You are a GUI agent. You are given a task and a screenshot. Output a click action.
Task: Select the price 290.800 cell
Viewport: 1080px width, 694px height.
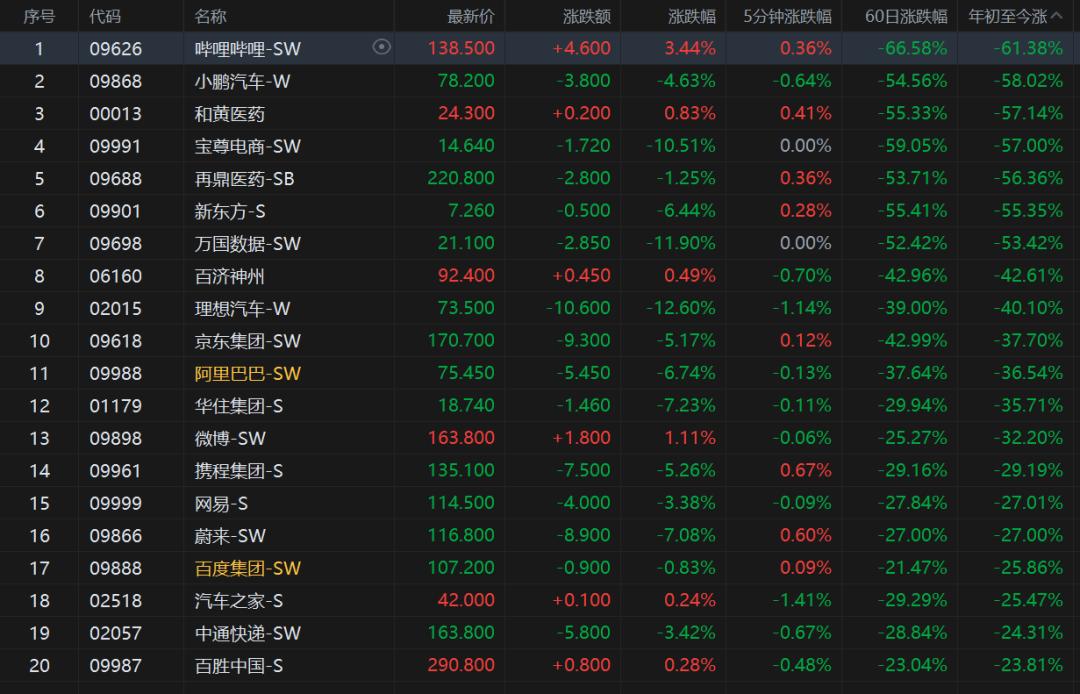461,666
